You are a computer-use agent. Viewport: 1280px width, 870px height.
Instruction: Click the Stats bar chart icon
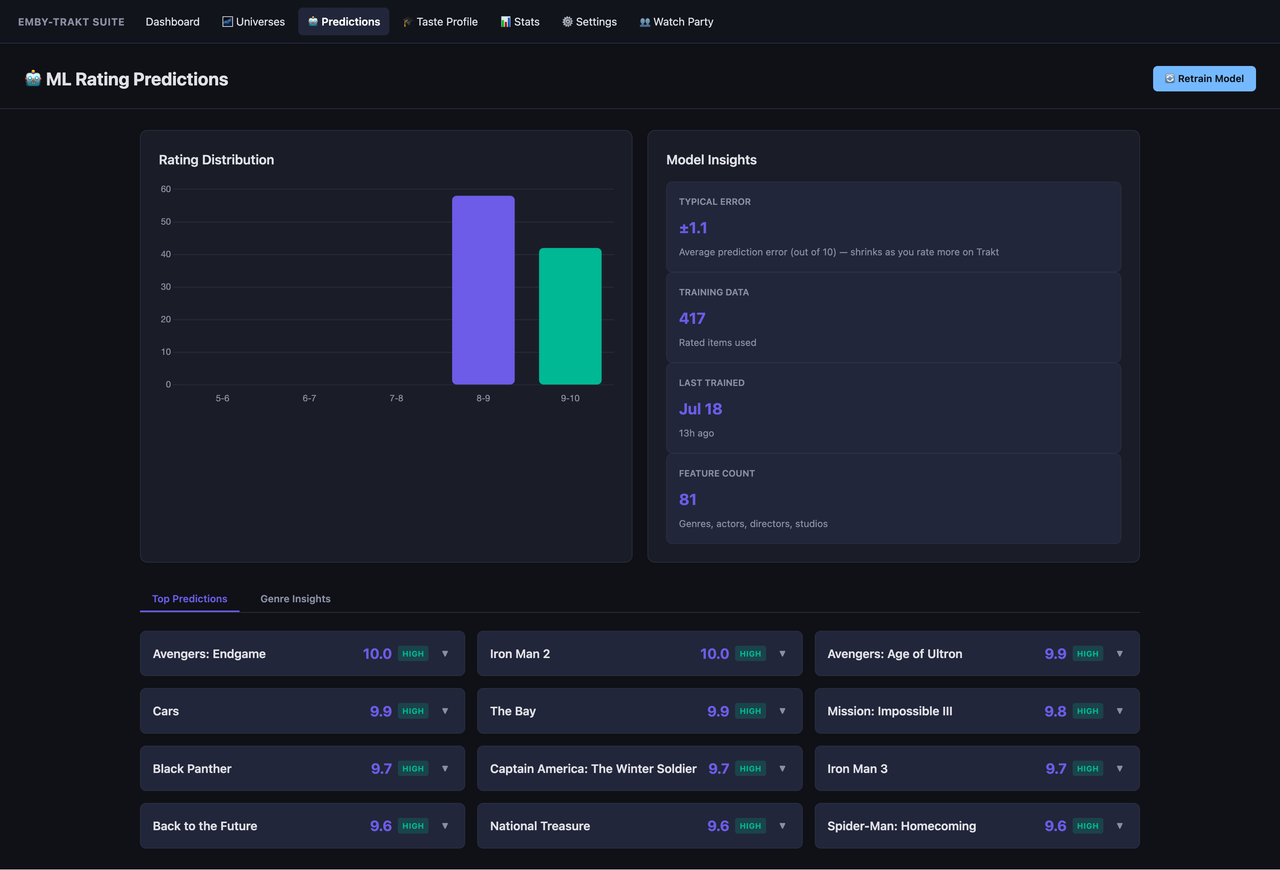pos(506,21)
